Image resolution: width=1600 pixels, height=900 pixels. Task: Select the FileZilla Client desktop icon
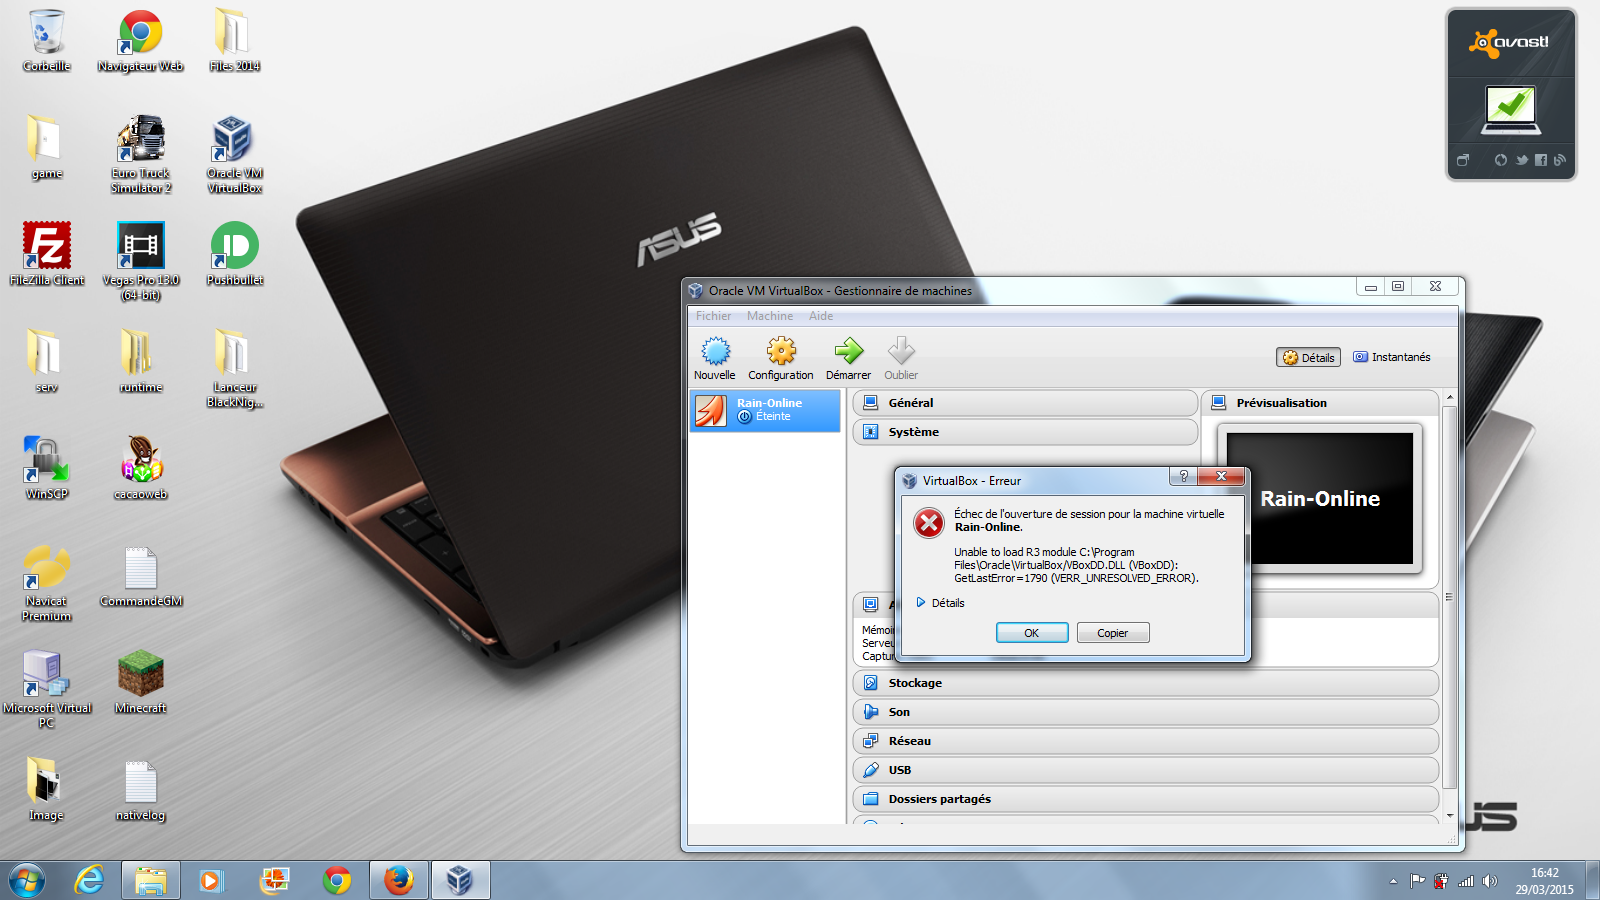click(47, 255)
